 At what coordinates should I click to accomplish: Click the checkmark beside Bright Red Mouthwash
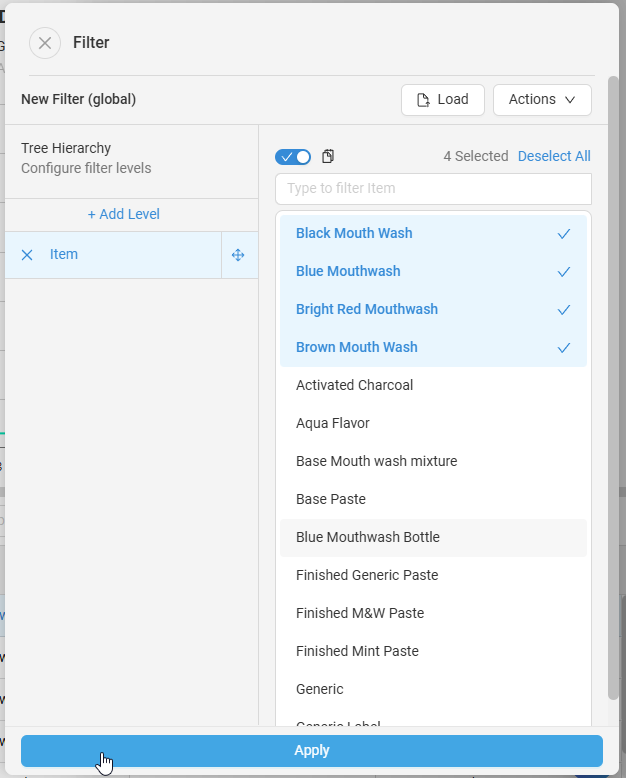click(x=564, y=310)
